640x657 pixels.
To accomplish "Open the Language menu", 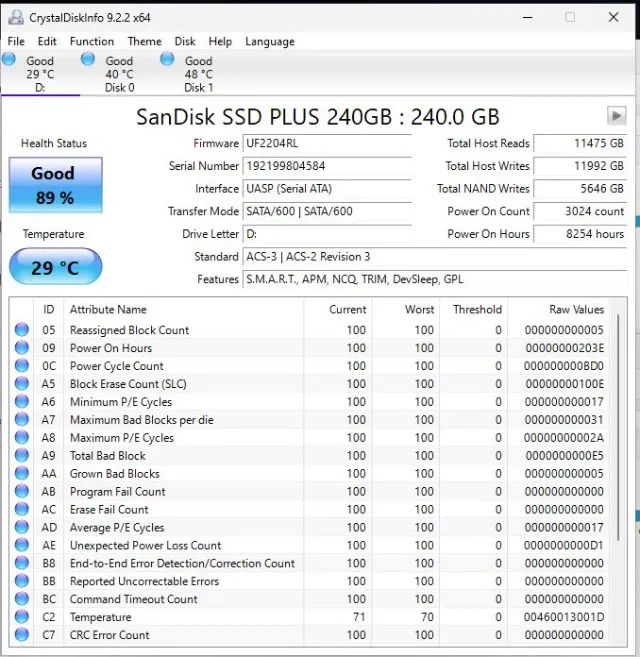I will [x=270, y=41].
